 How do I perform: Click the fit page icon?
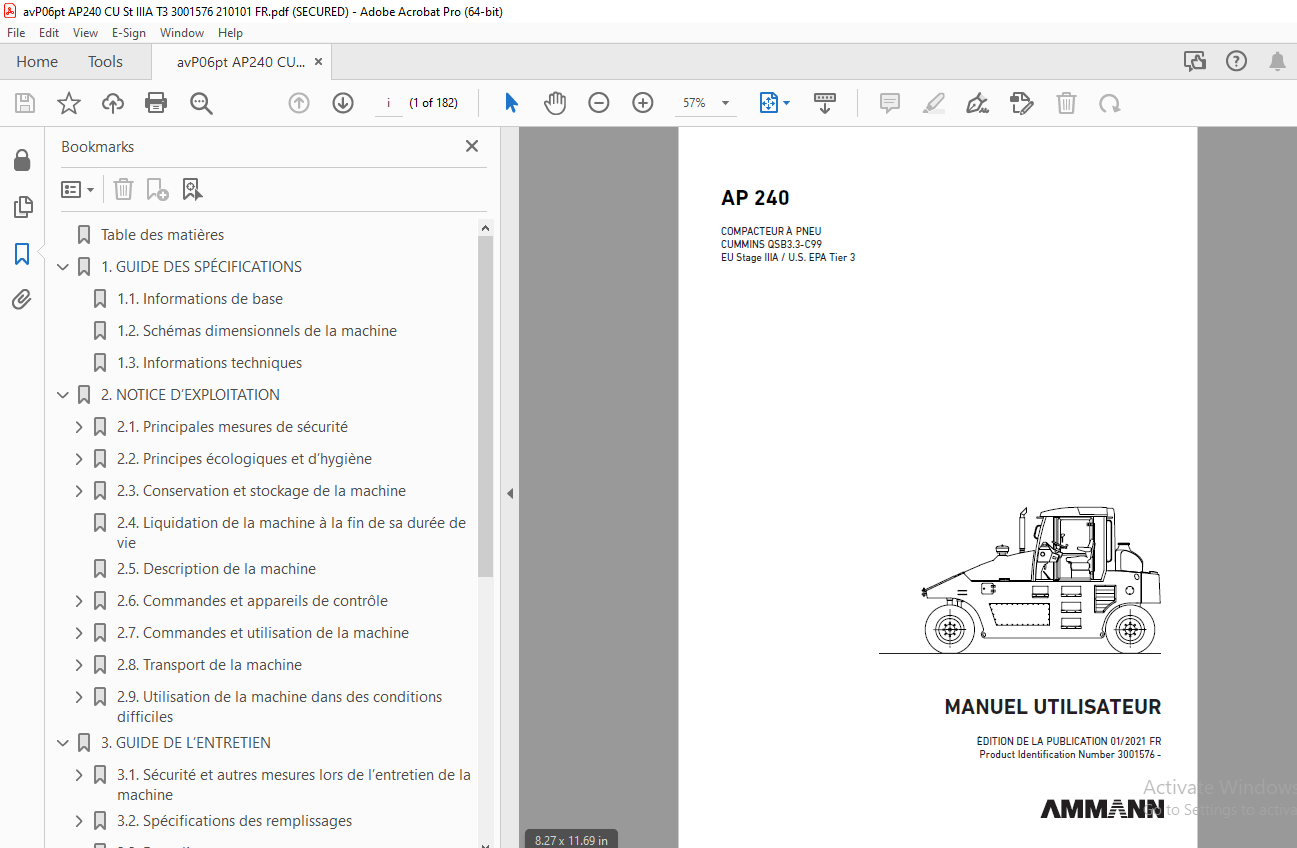tap(768, 103)
